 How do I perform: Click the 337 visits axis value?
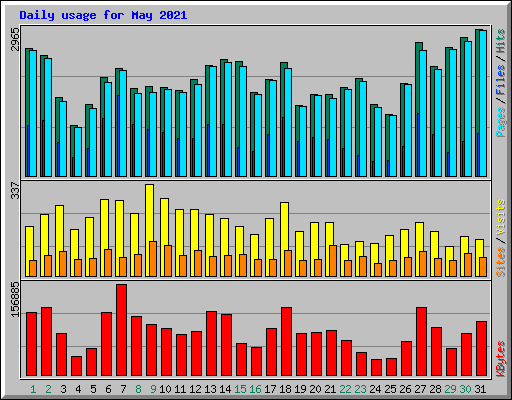pyautogui.click(x=15, y=190)
